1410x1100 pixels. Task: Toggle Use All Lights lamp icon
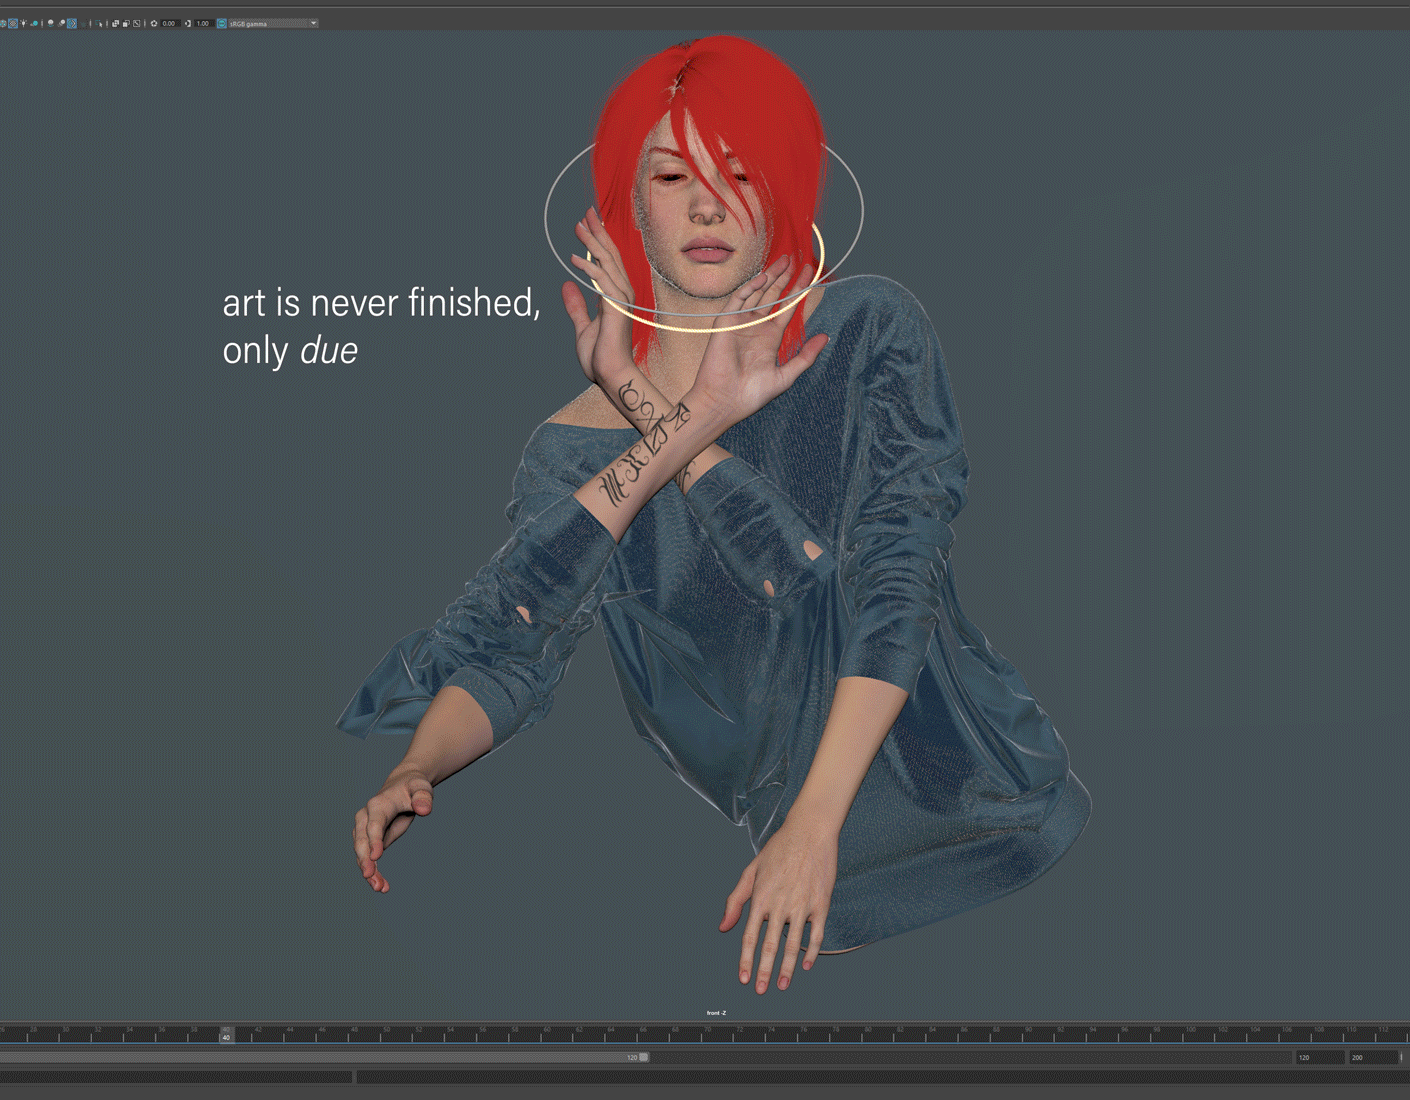tap(23, 23)
